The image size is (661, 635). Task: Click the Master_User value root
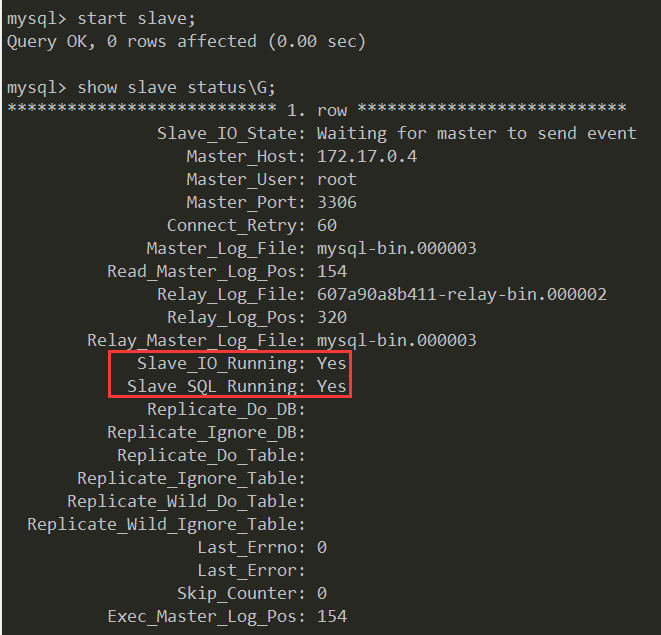[x=337, y=180]
